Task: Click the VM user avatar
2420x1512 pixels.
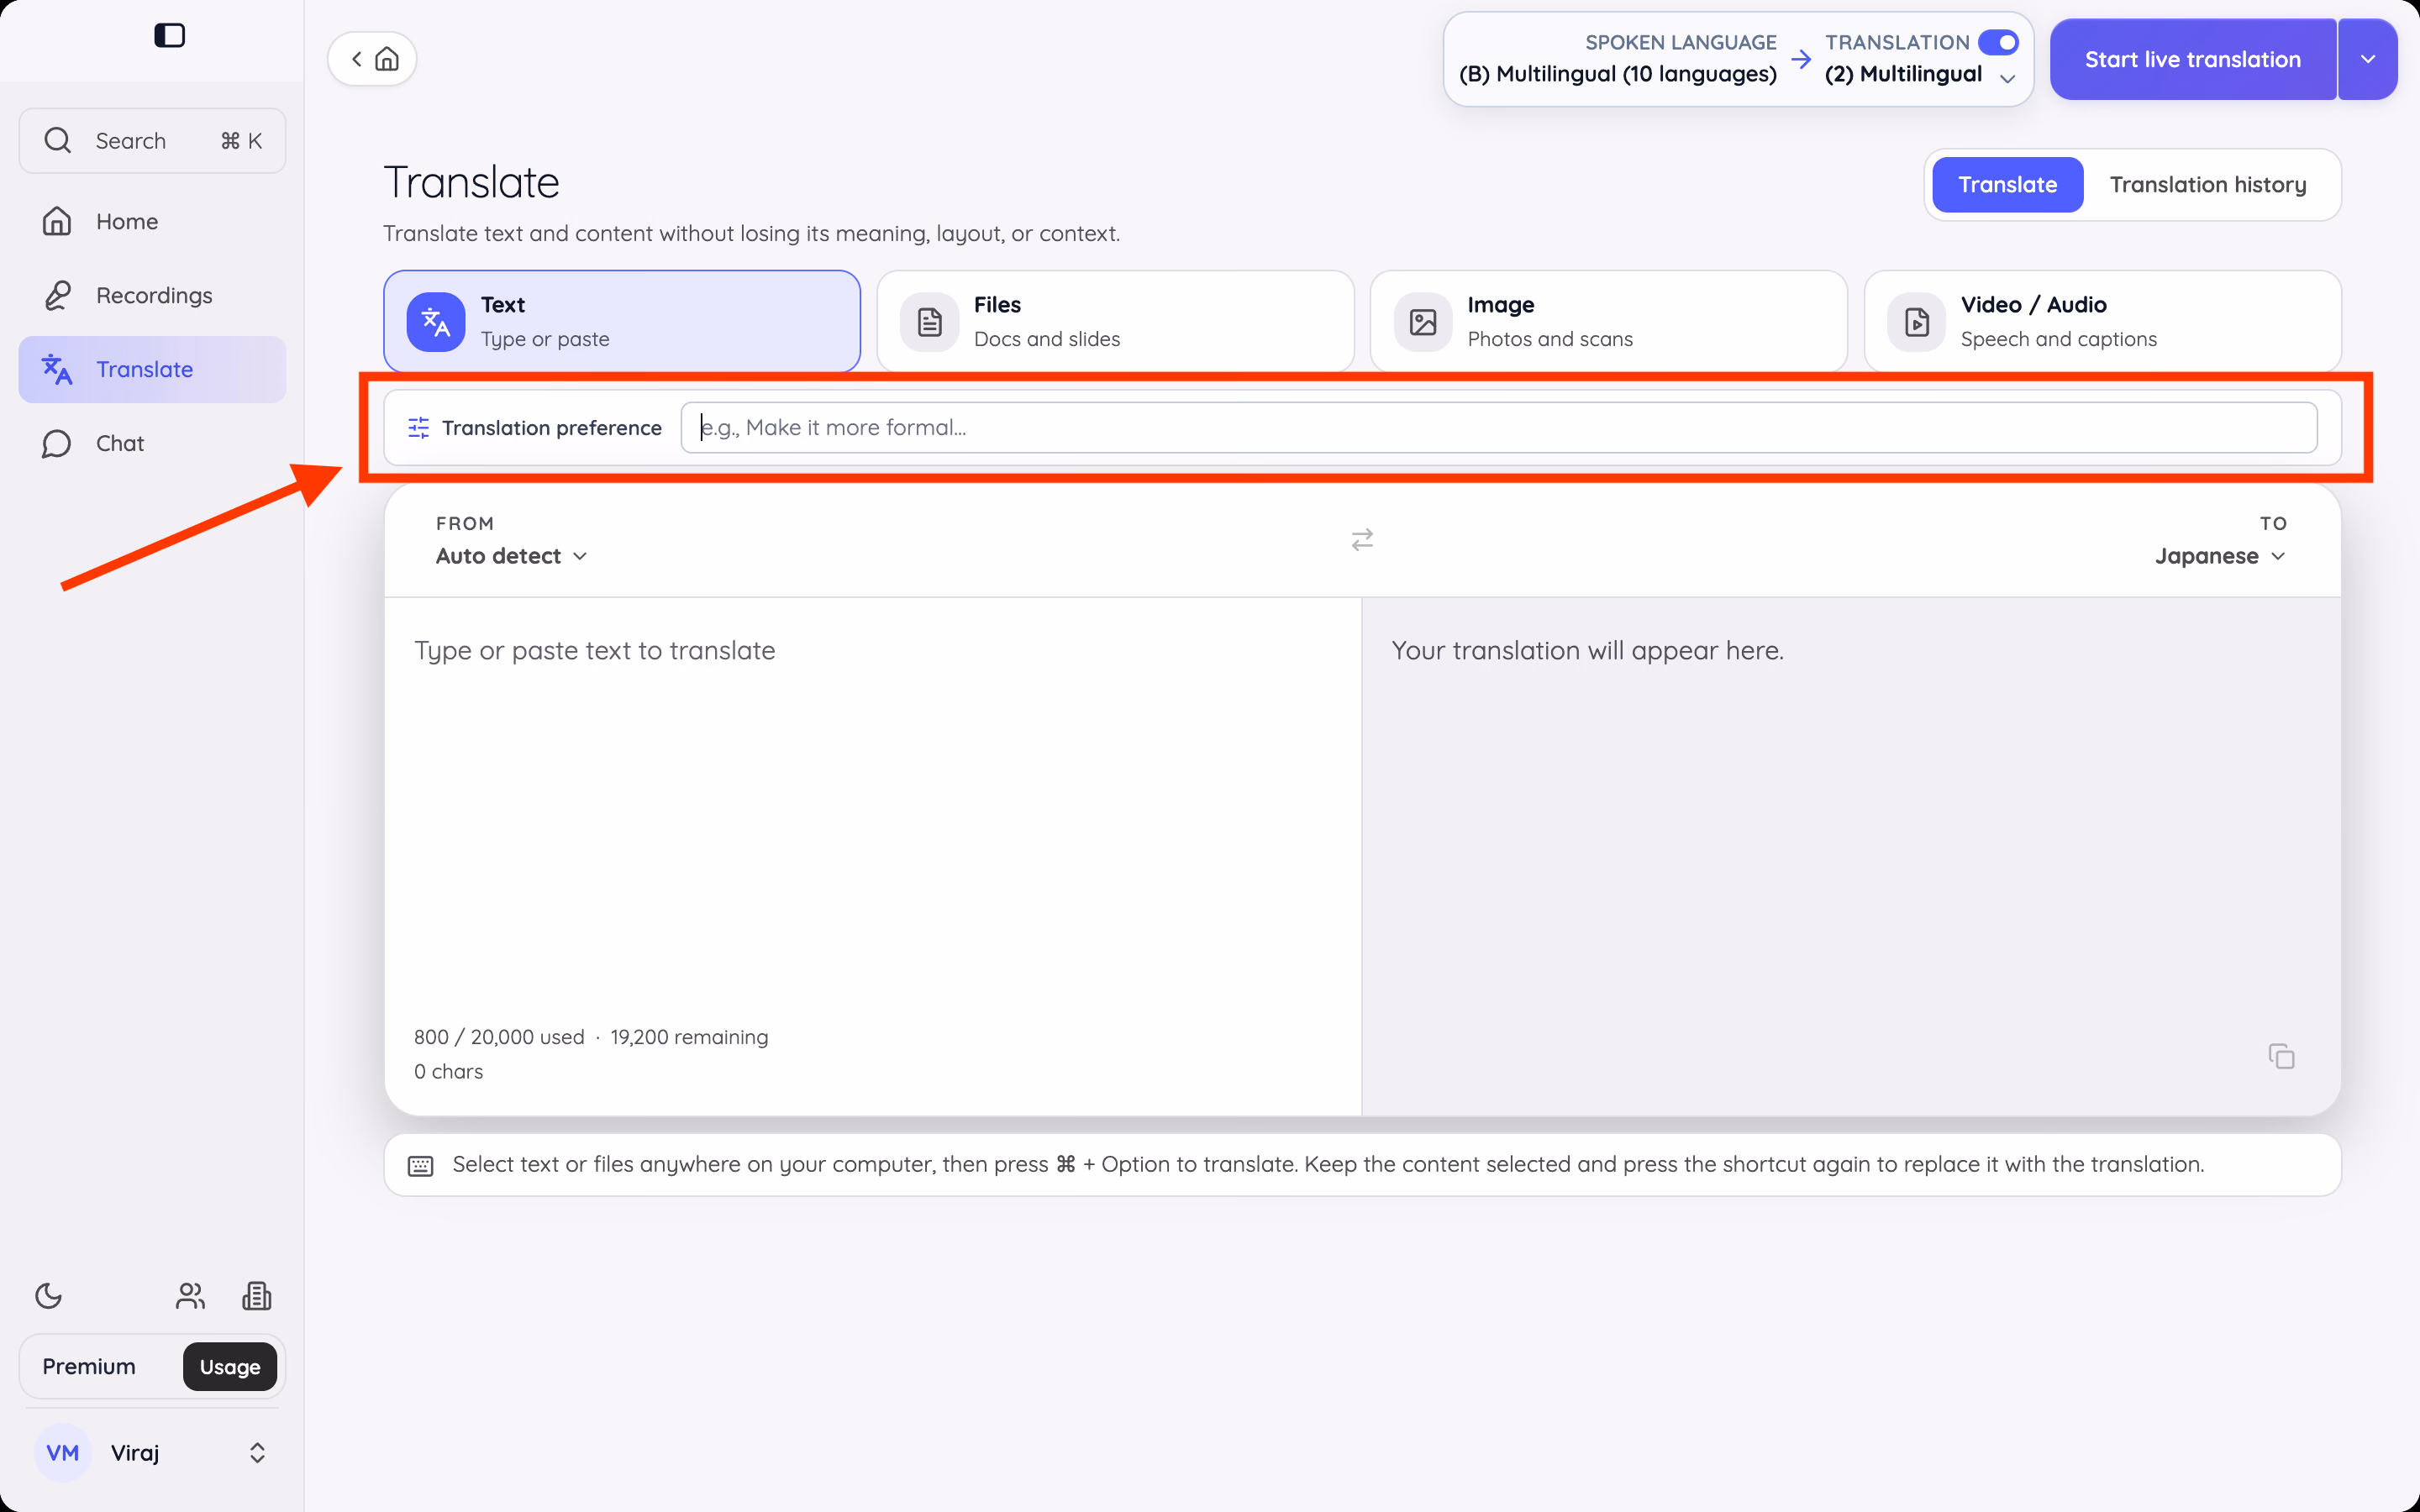Action: pyautogui.click(x=63, y=1453)
